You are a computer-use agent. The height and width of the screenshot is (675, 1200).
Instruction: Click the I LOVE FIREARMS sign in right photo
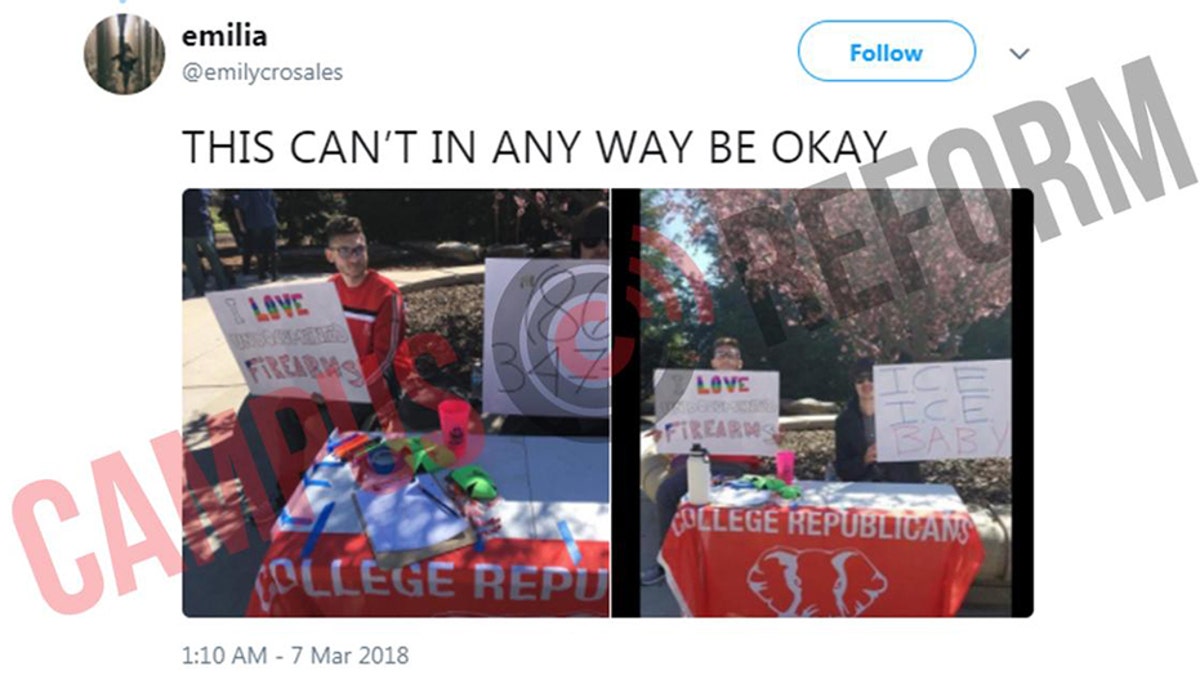pos(716,411)
